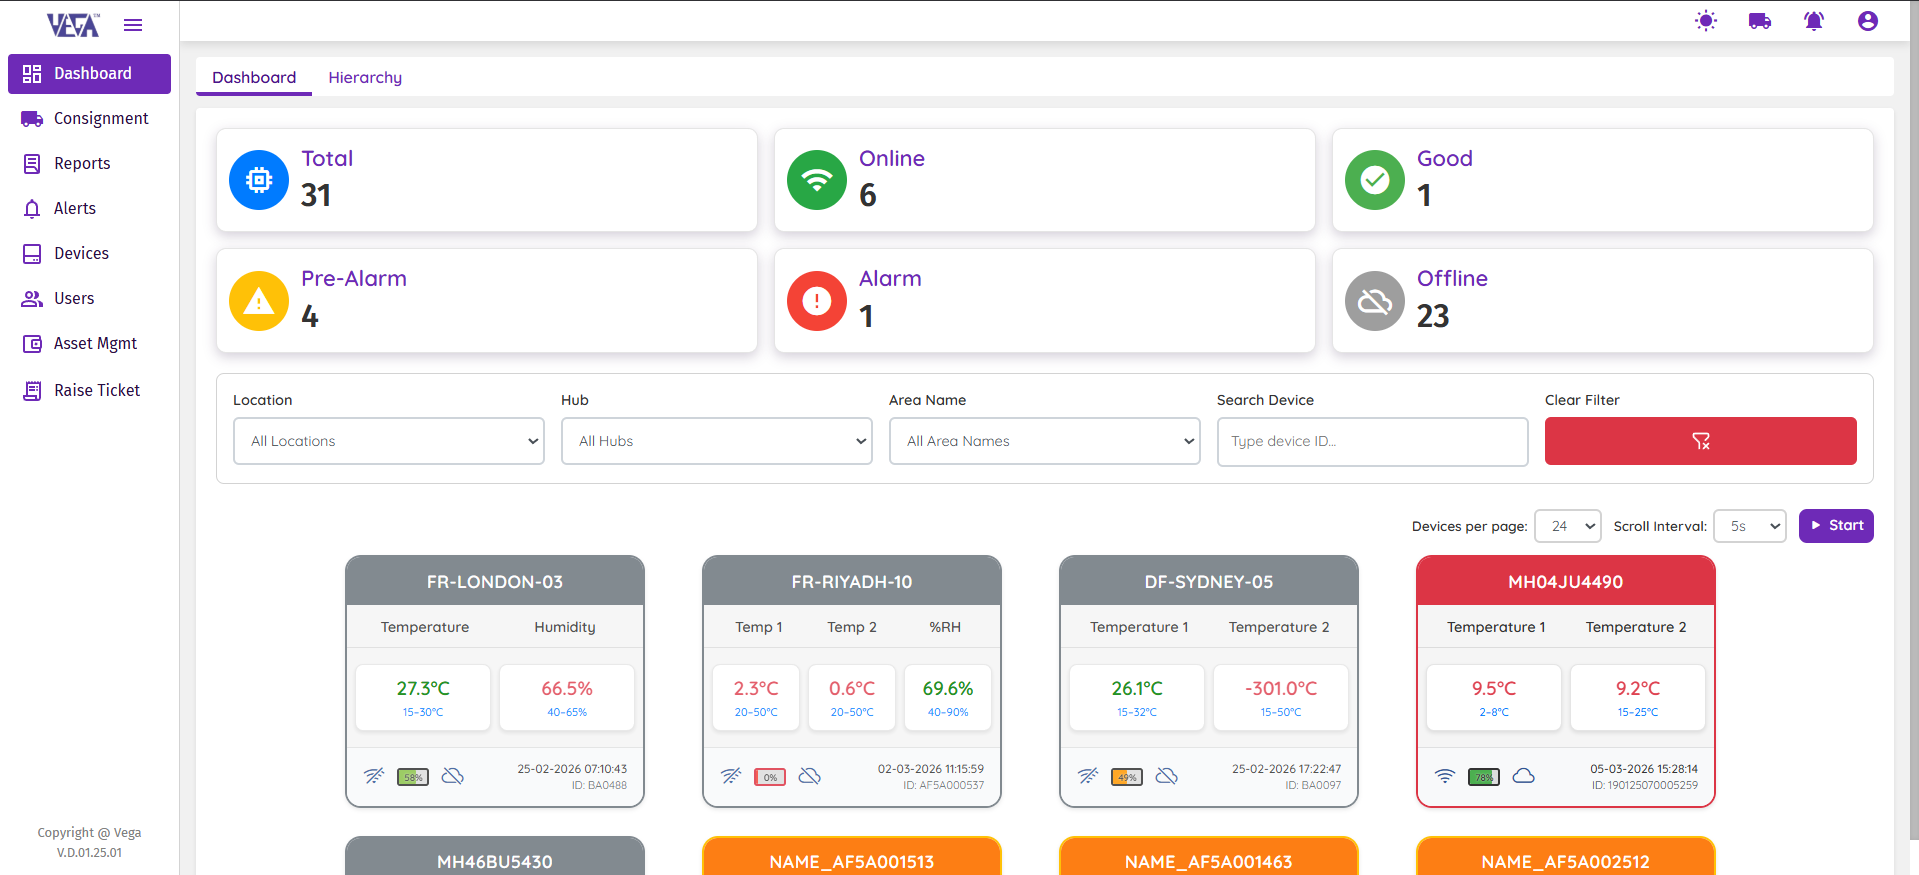Select the Dashboard tab
Viewport: 1919px width, 875px height.
click(x=254, y=78)
